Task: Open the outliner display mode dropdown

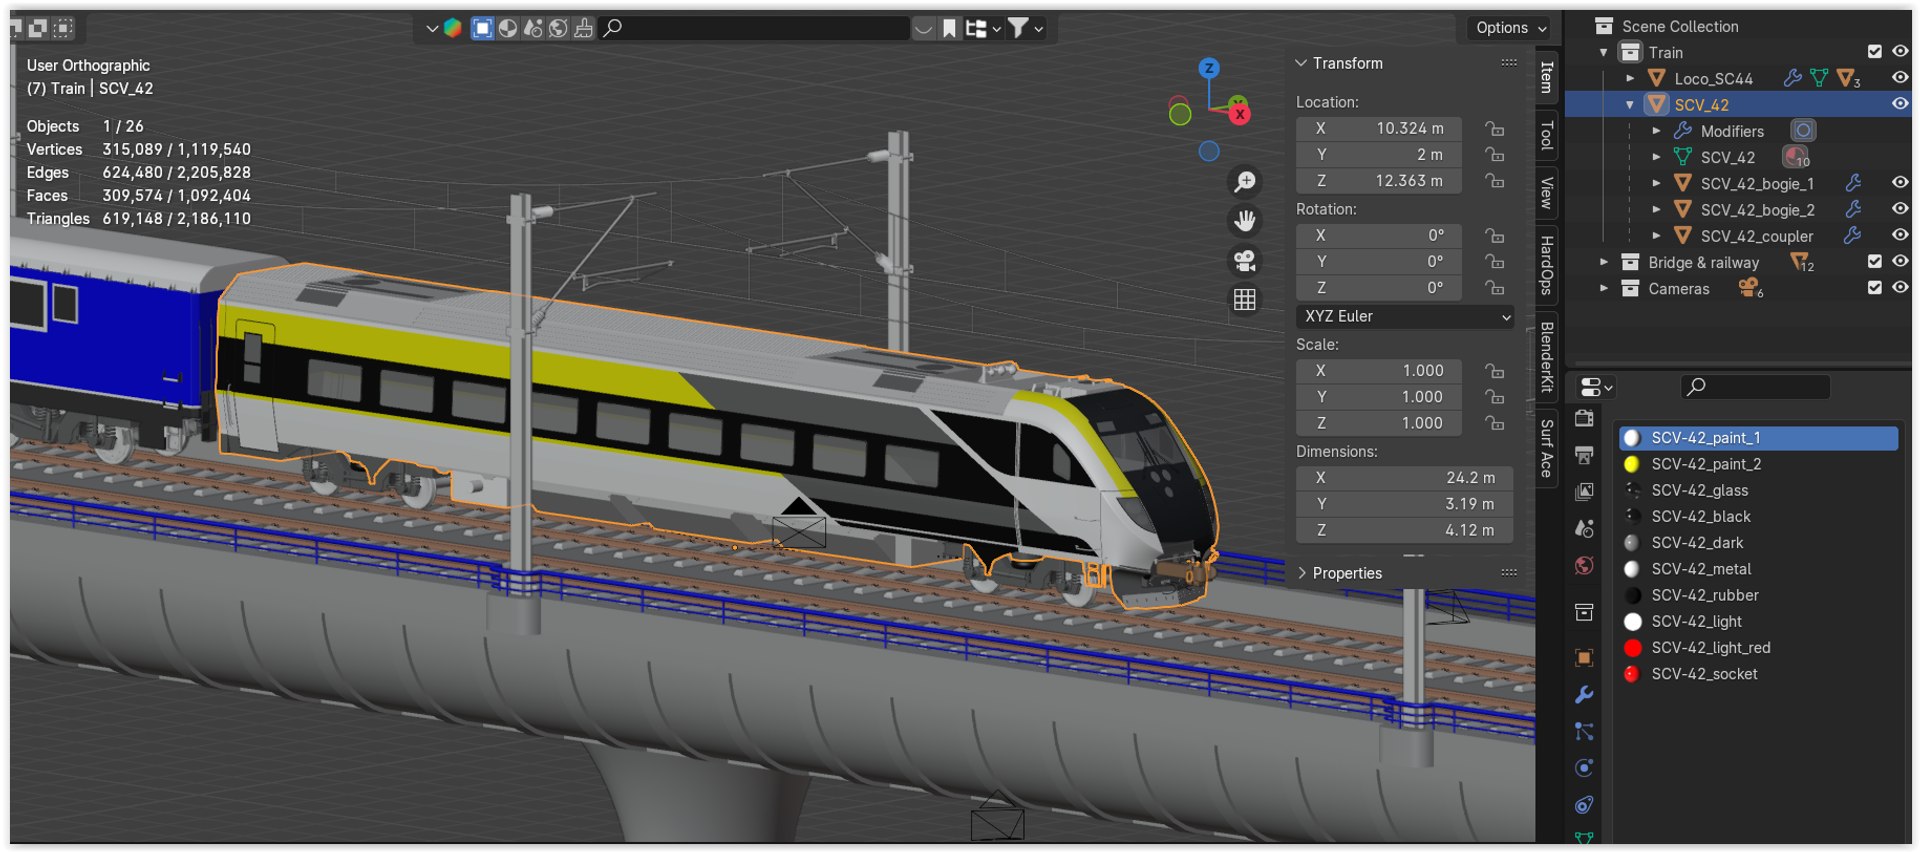Action: click(x=983, y=28)
